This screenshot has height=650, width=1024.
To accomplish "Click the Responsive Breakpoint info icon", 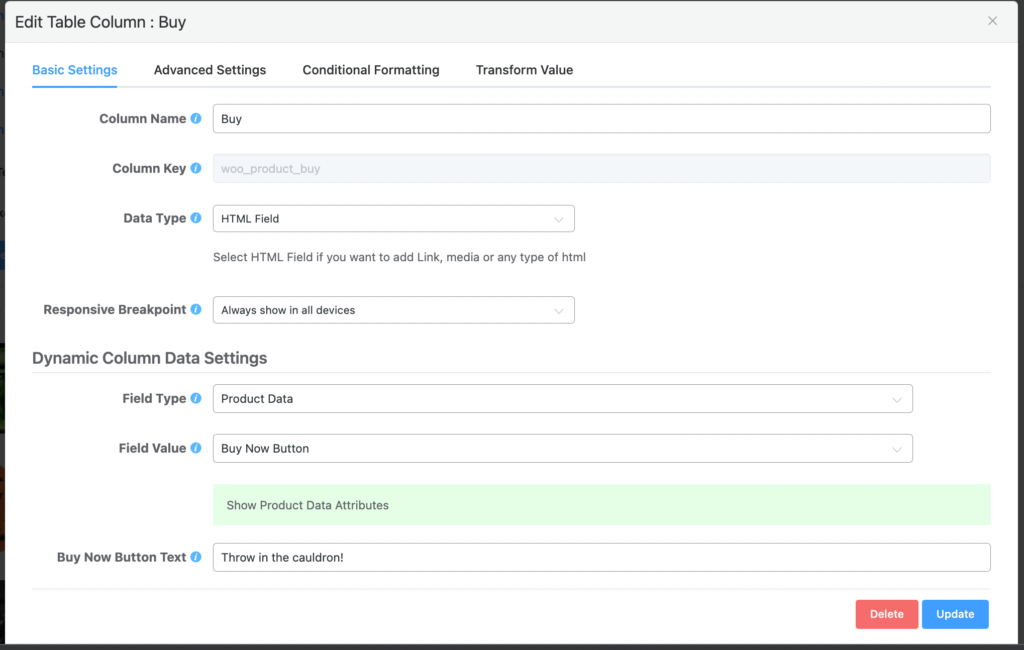I will click(x=196, y=310).
